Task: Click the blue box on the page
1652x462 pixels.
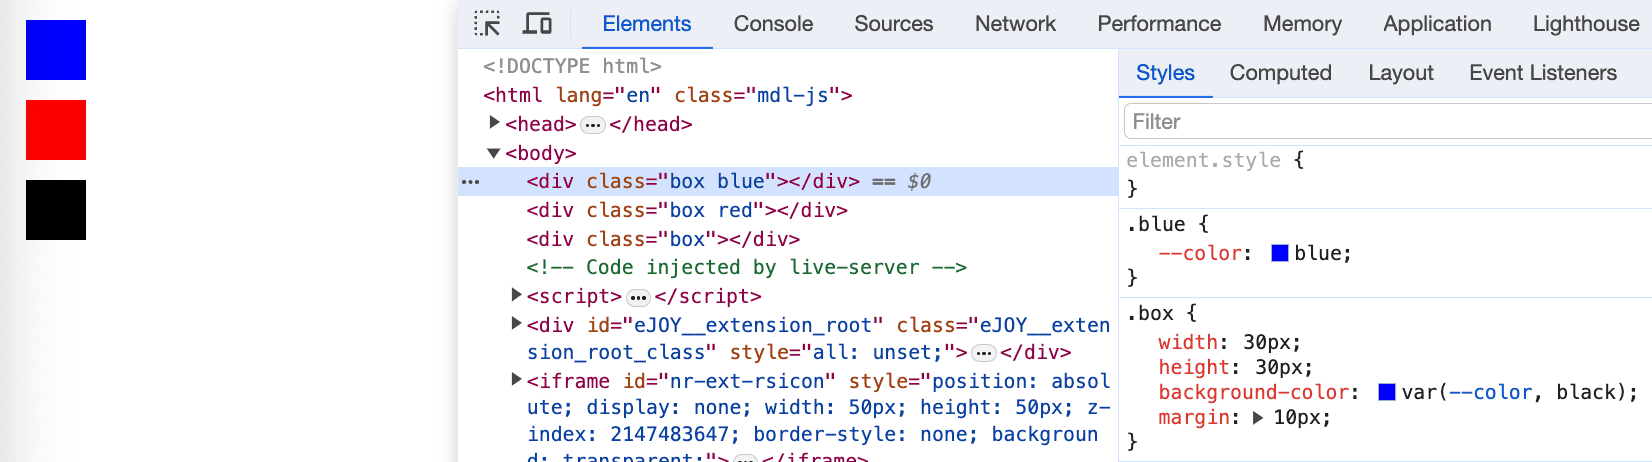Action: point(56,50)
